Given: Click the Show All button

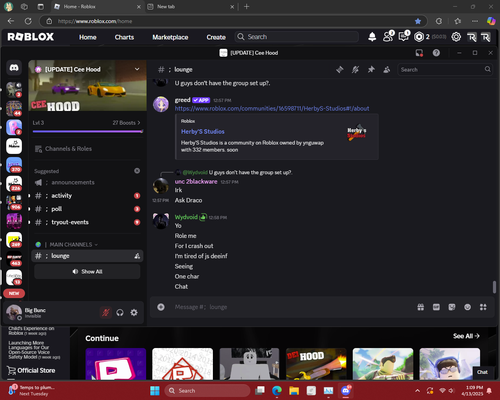Looking at the screenshot, I should [x=87, y=272].
